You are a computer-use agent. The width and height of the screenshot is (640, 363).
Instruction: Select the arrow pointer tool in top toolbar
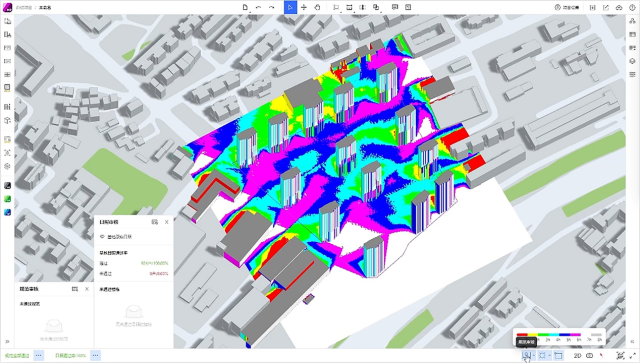click(290, 7)
